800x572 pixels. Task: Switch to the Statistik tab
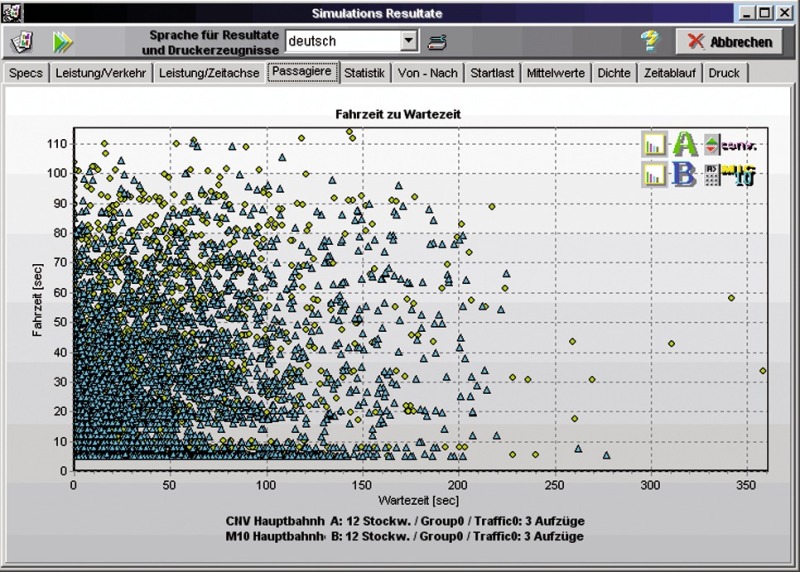tap(364, 73)
